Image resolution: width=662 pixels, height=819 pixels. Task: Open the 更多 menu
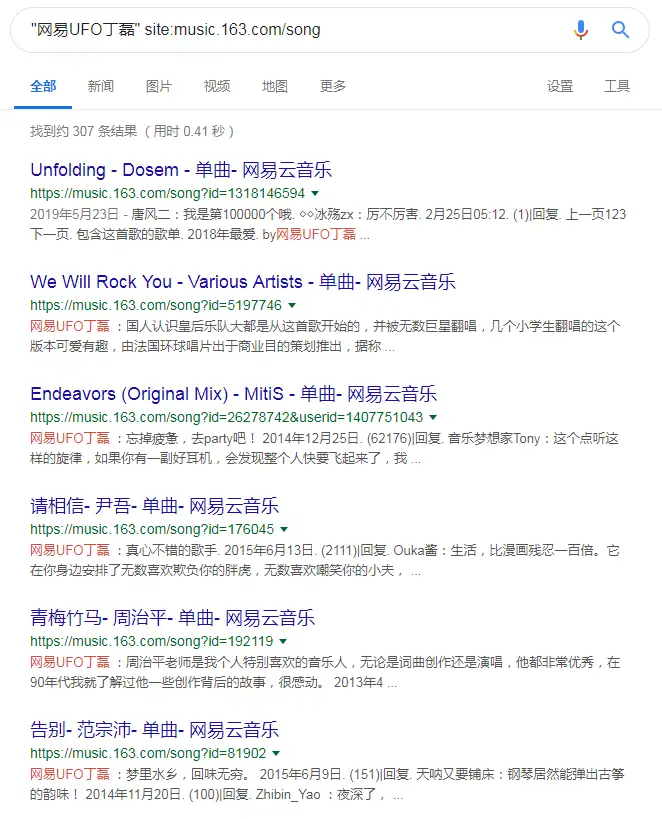(333, 86)
